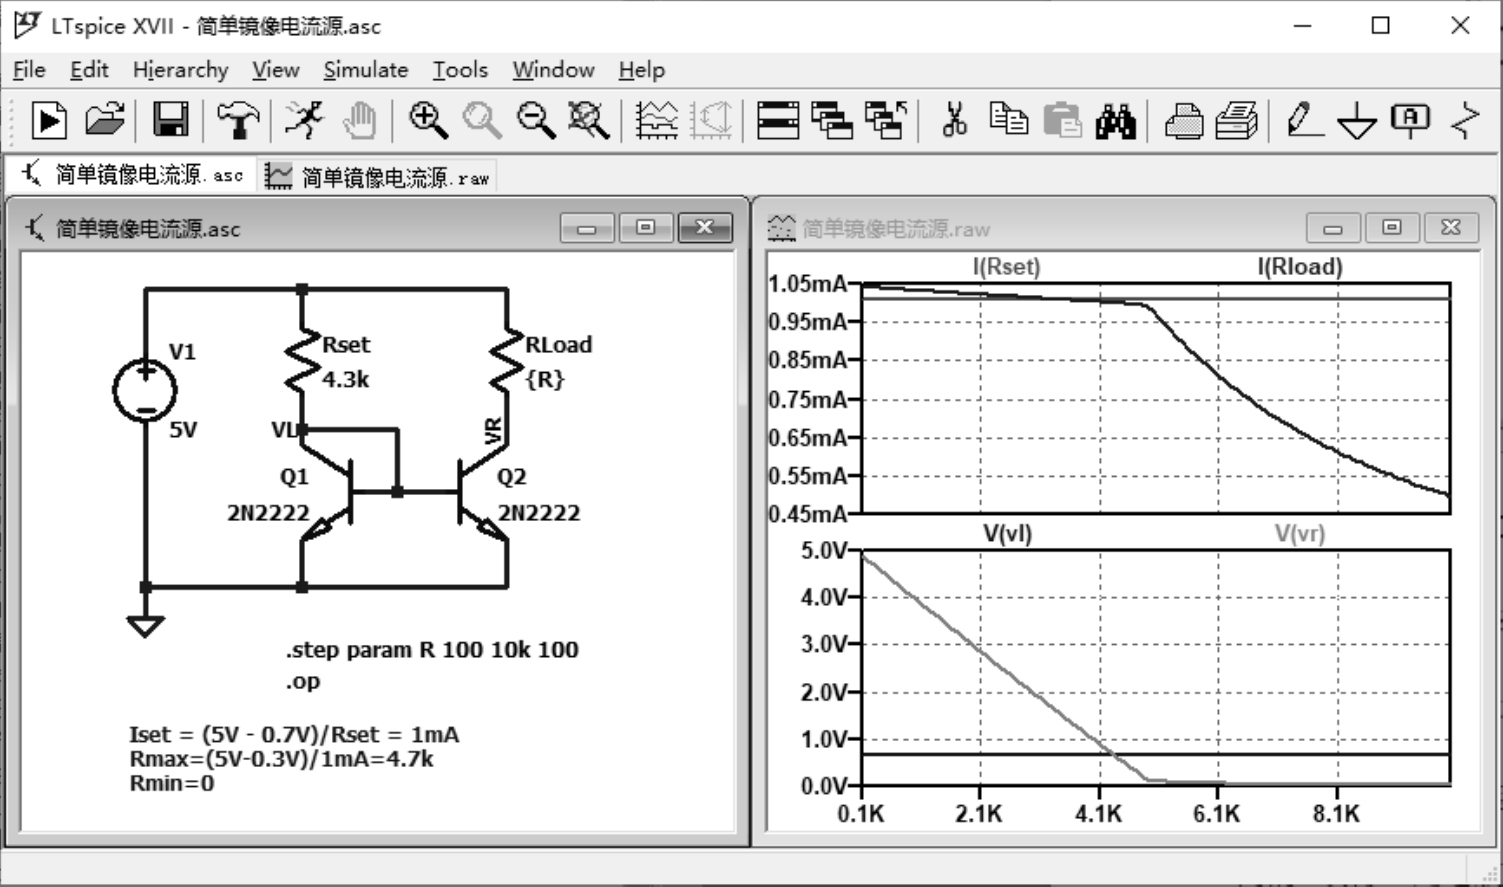Select the Draw wire pencil tool
Screen dimensions: 1503x887
pyautogui.click(x=1304, y=121)
